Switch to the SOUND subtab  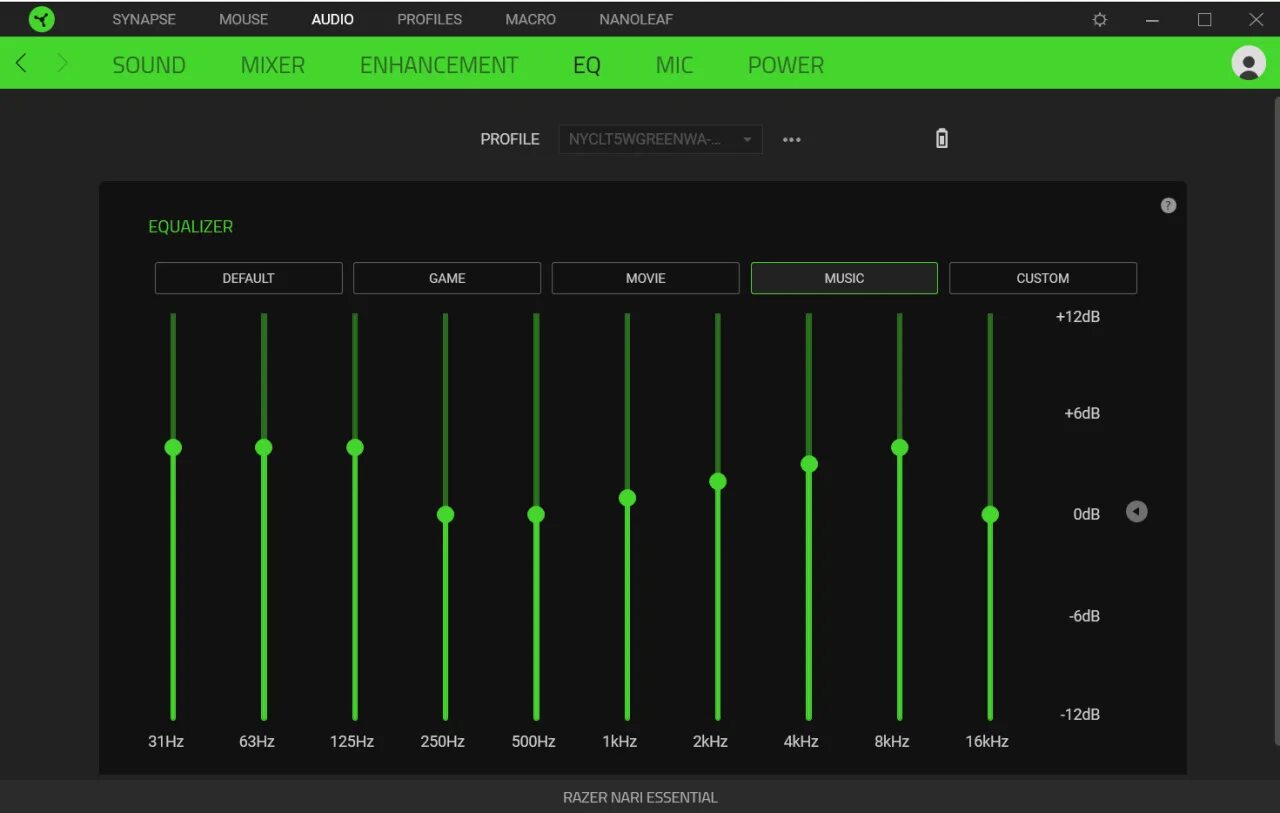[149, 65]
